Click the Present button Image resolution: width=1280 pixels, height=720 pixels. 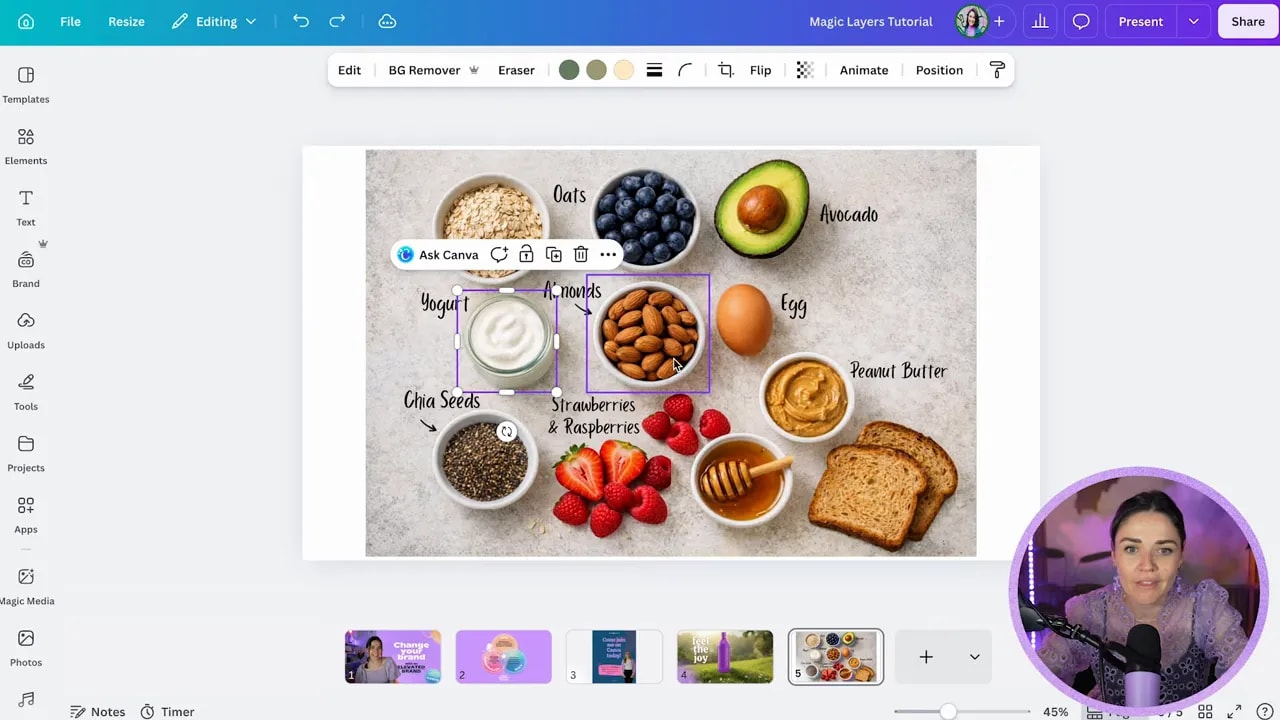(1140, 21)
